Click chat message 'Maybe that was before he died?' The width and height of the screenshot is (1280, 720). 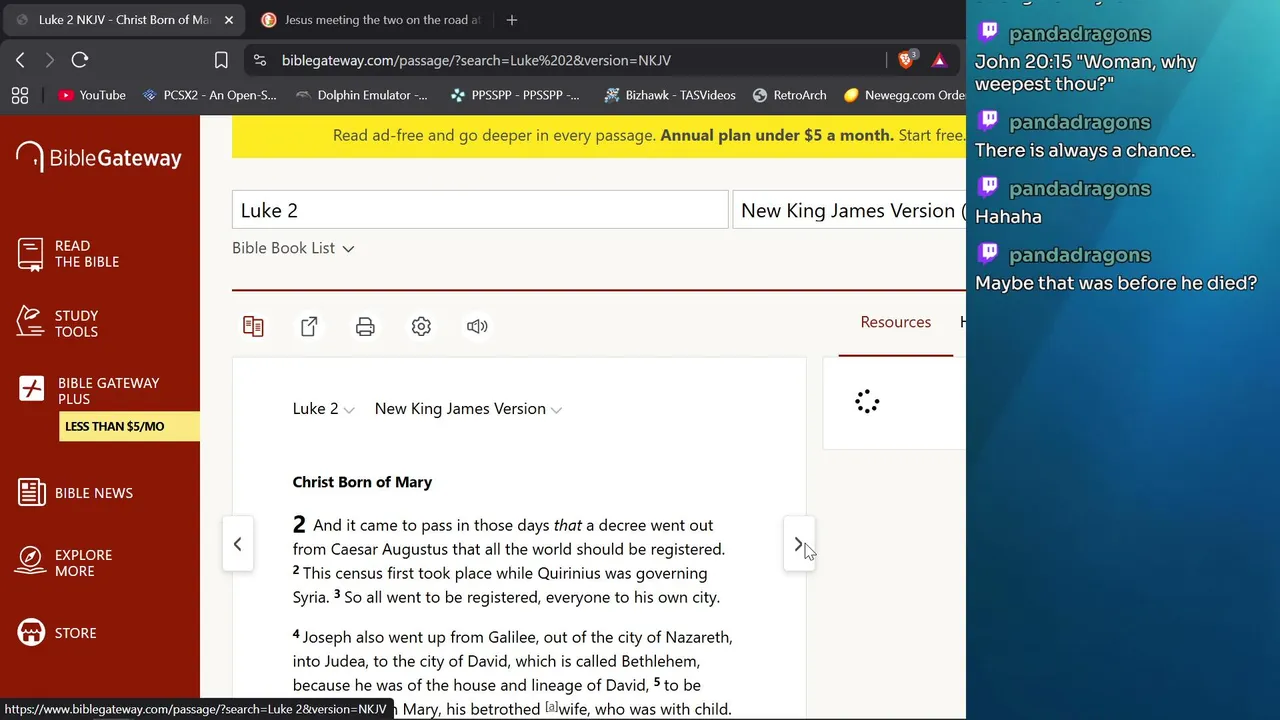click(x=1116, y=283)
